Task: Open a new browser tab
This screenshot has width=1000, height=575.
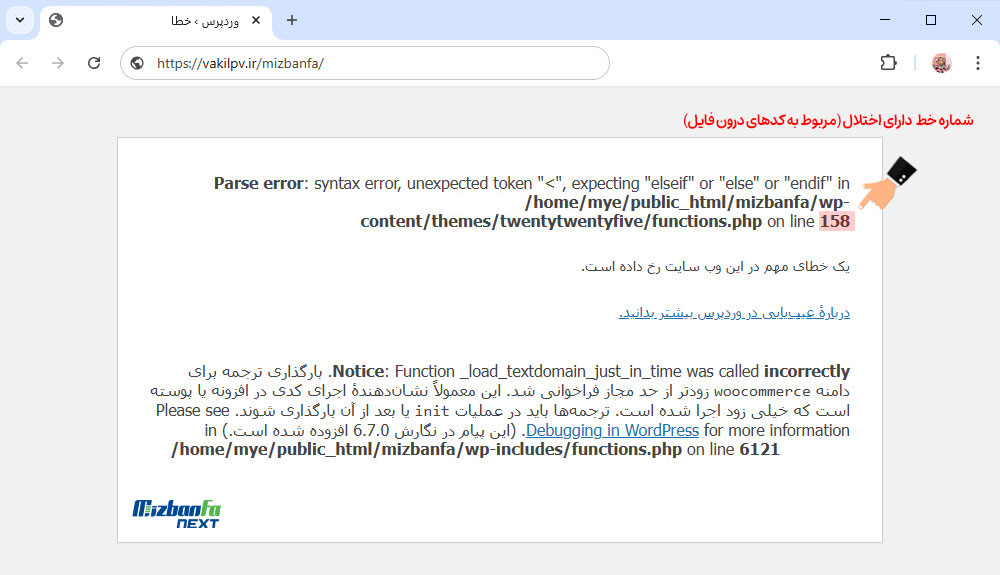Action: [x=291, y=20]
